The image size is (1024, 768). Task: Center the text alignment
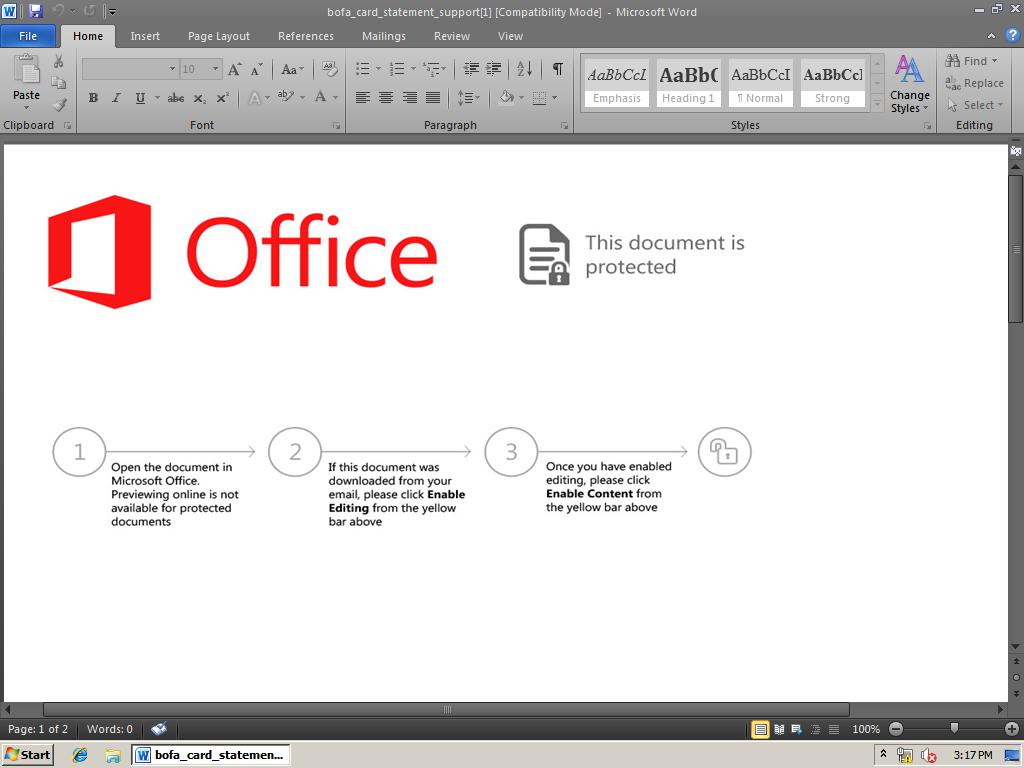pos(386,98)
